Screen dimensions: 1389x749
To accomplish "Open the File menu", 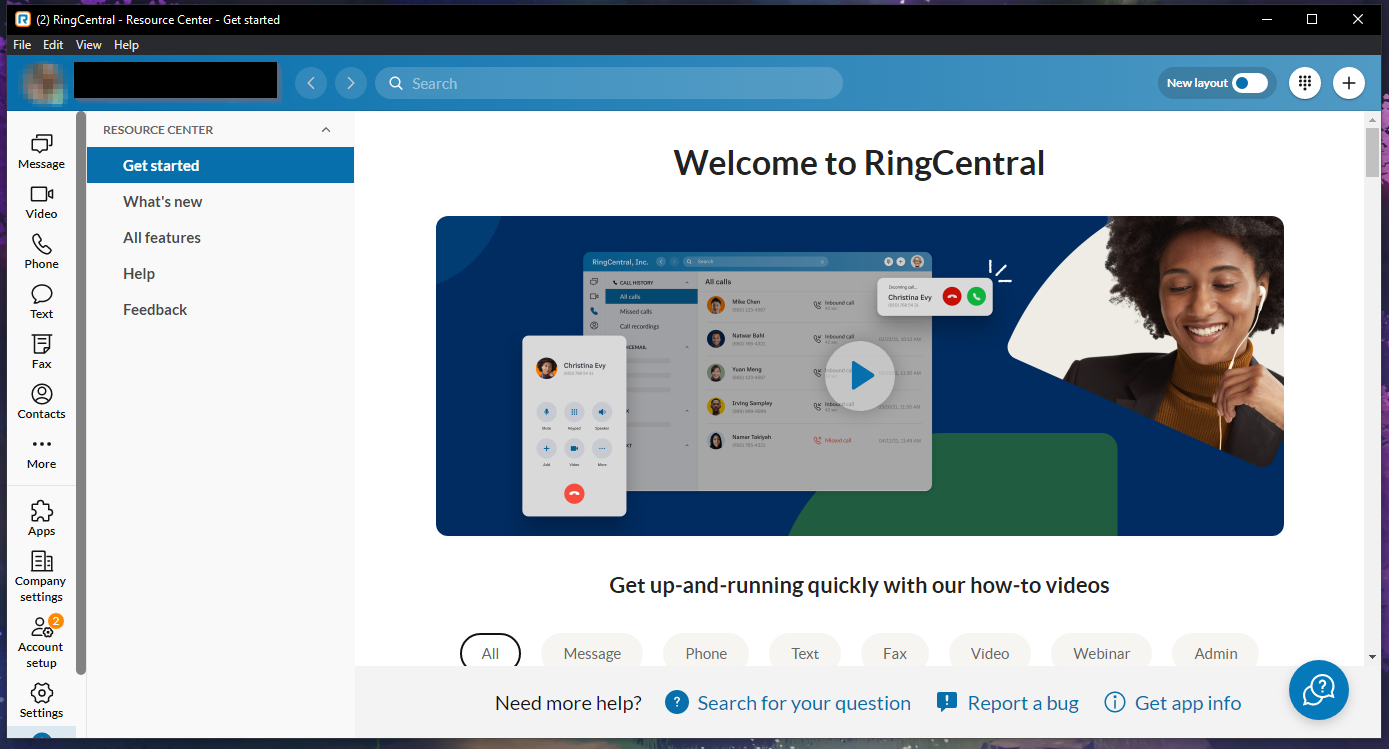I will pyautogui.click(x=22, y=45).
